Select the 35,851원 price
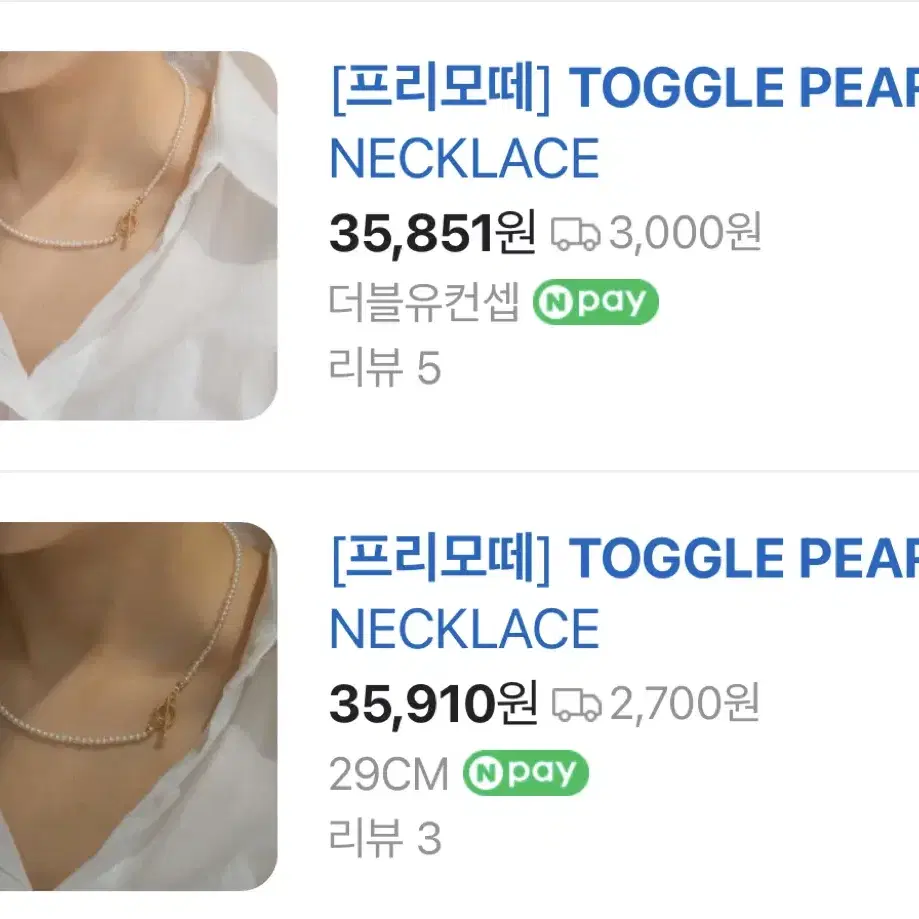Viewport: 919px width, 919px height. [x=433, y=234]
